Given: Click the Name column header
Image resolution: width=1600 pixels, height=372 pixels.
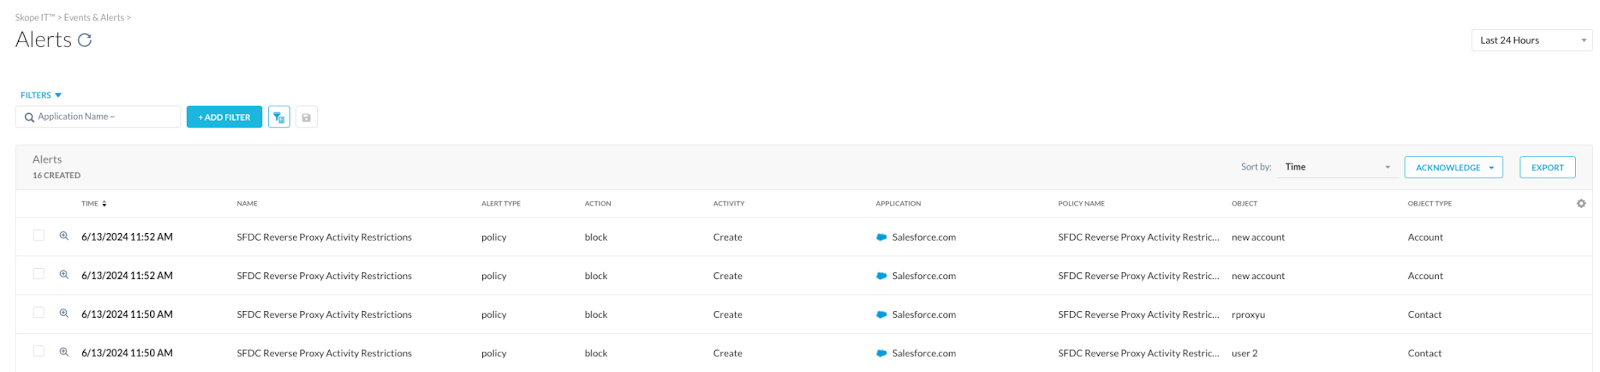Looking at the screenshot, I should [247, 203].
